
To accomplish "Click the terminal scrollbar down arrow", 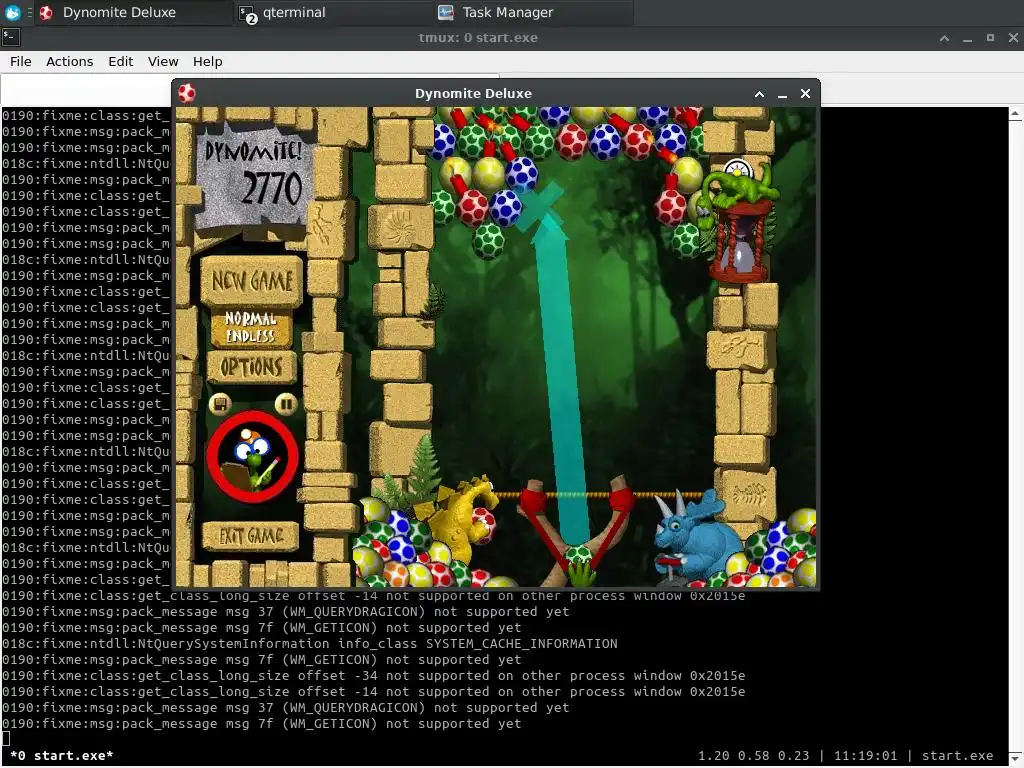I will 1016,757.
